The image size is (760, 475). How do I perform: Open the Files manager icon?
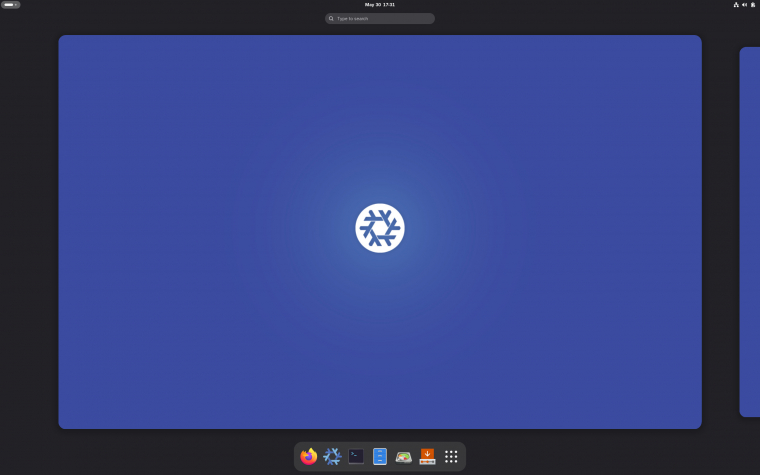tap(380, 457)
